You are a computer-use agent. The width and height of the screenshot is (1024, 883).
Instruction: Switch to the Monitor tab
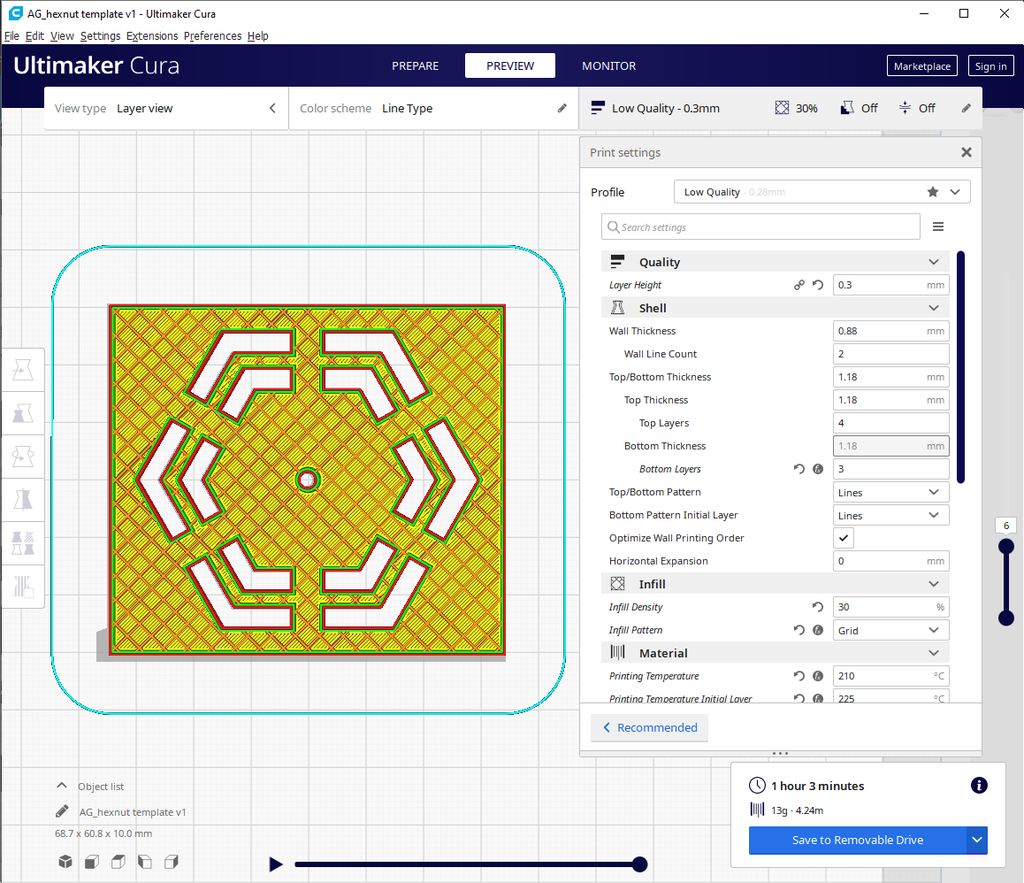click(608, 66)
